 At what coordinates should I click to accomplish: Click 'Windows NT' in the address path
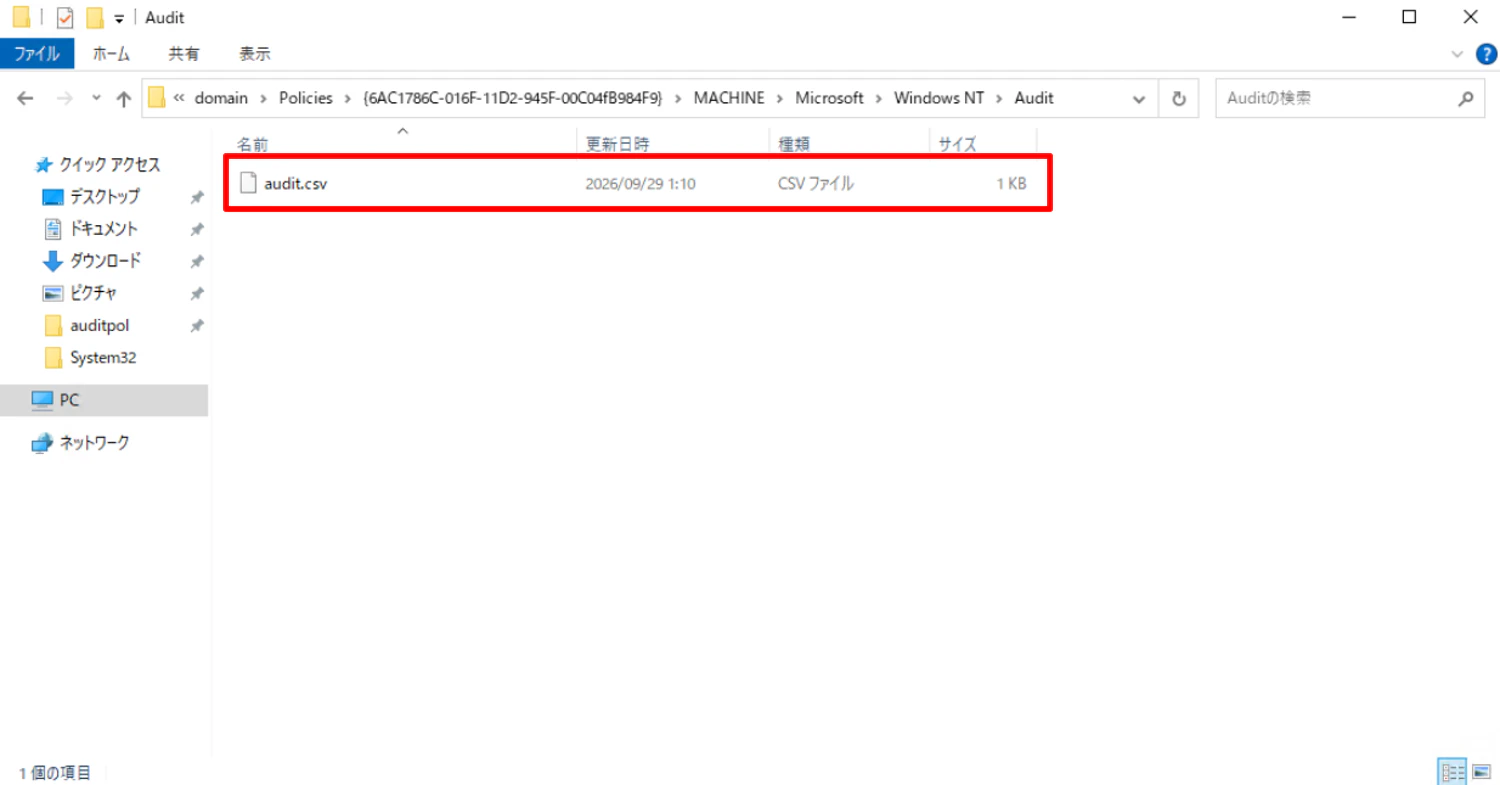tap(939, 98)
